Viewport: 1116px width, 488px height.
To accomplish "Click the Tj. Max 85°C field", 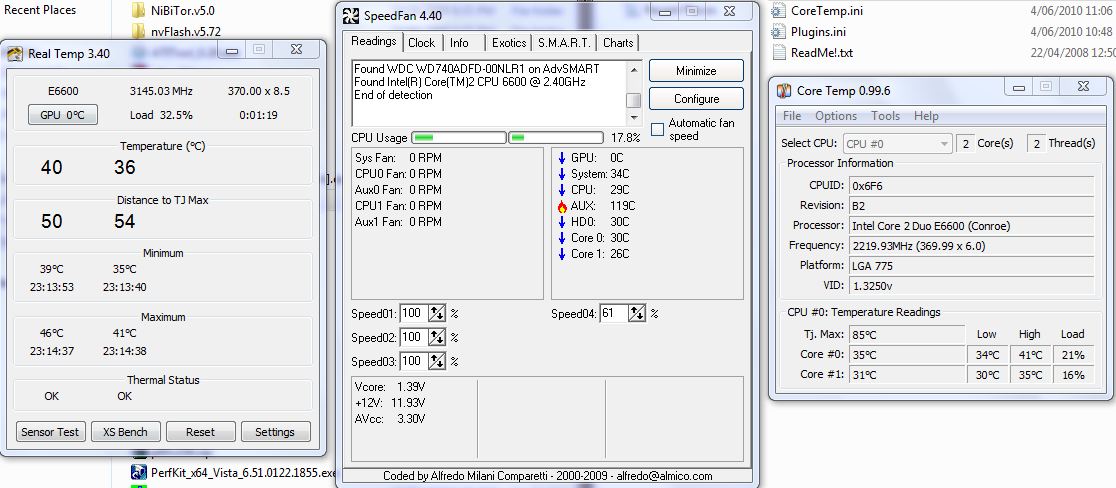I will coord(907,334).
